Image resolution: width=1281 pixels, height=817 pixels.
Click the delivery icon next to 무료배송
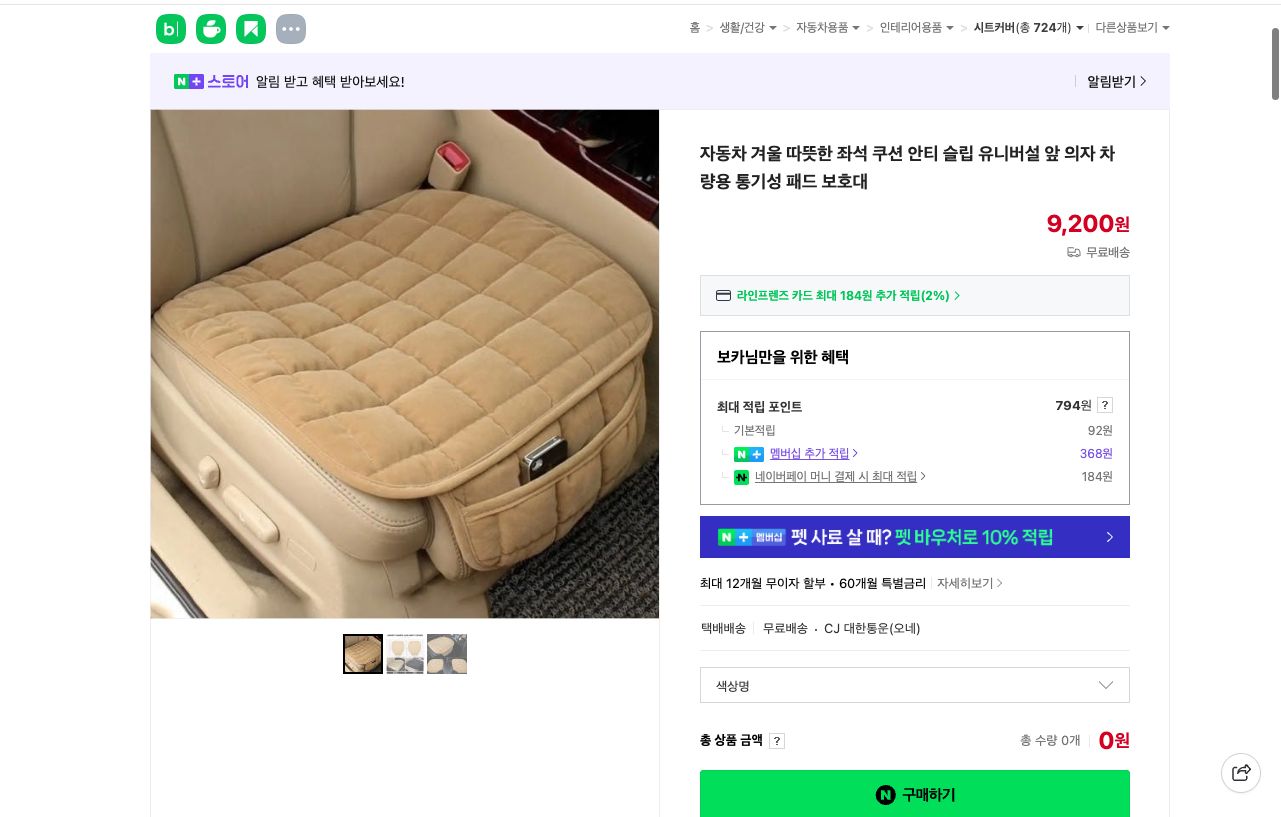point(1074,252)
